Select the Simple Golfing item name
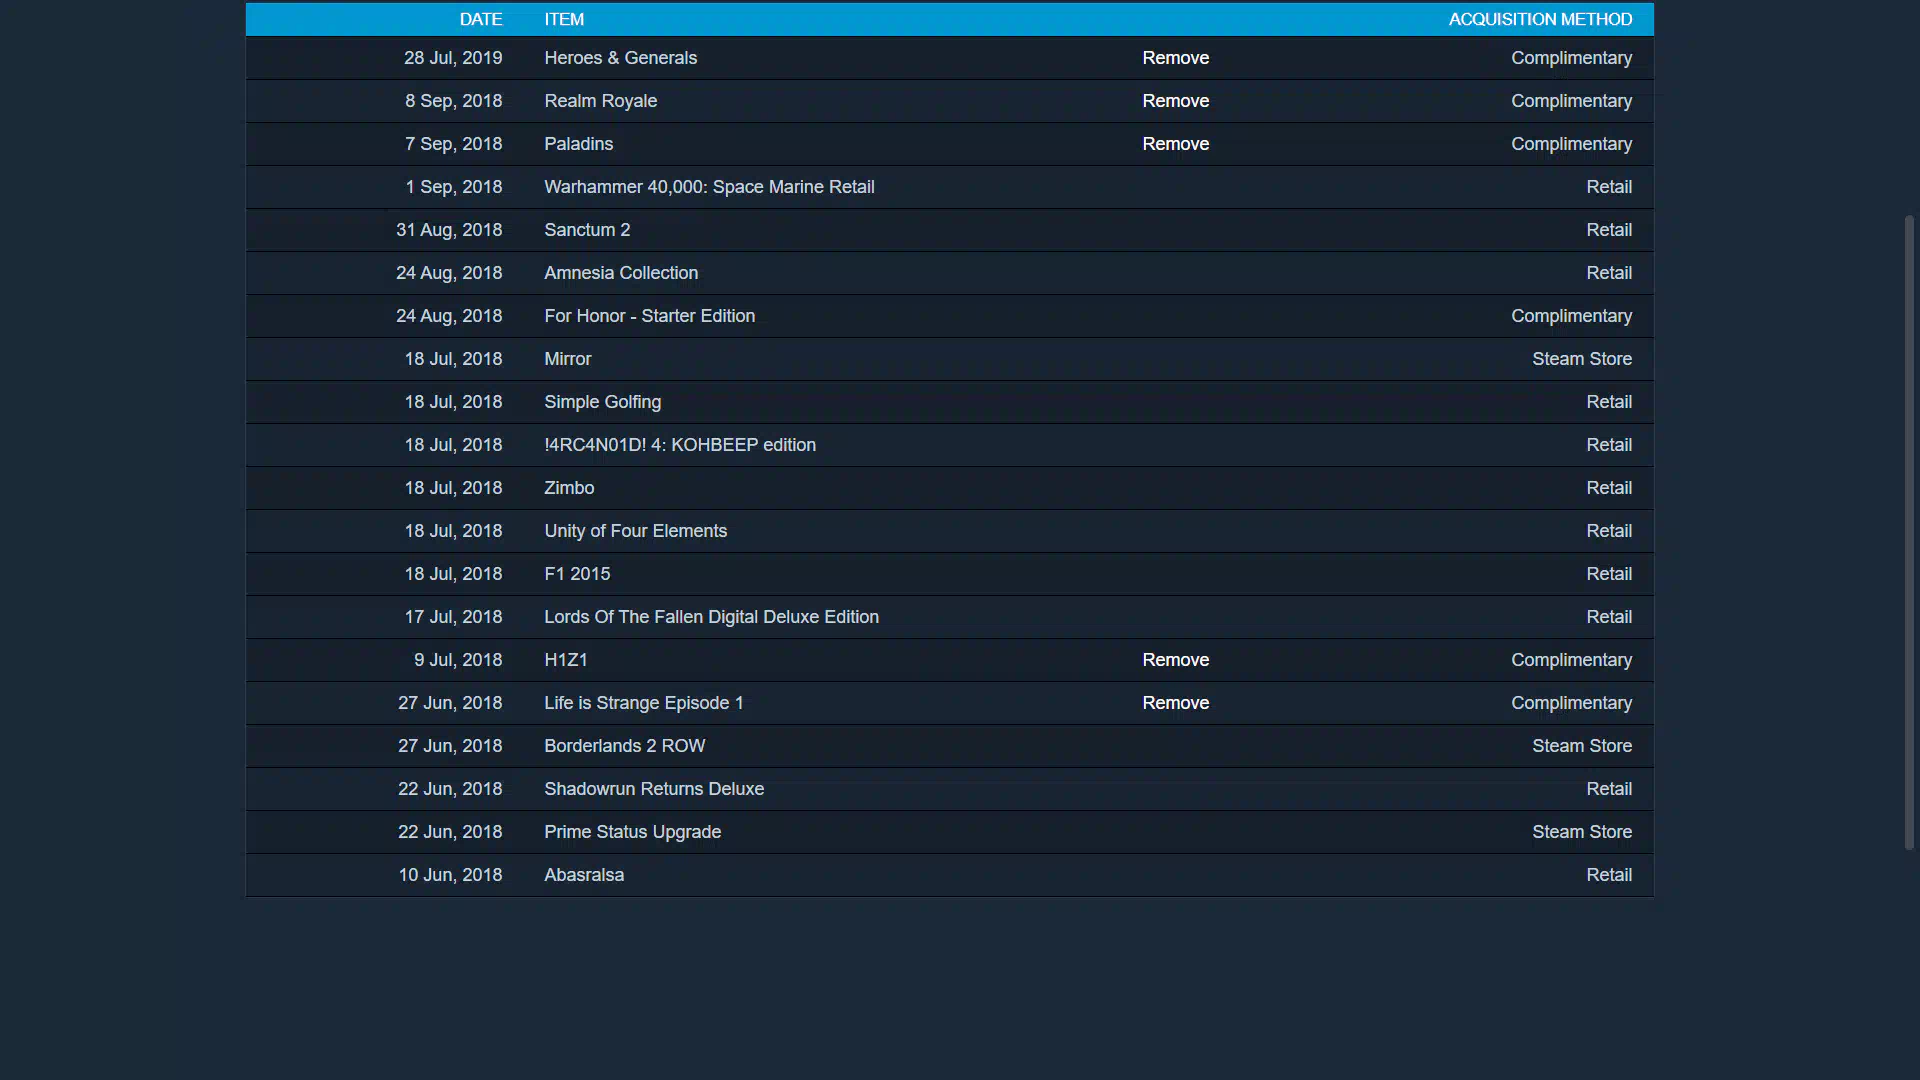Viewport: 1920px width, 1080px height. [x=602, y=402]
